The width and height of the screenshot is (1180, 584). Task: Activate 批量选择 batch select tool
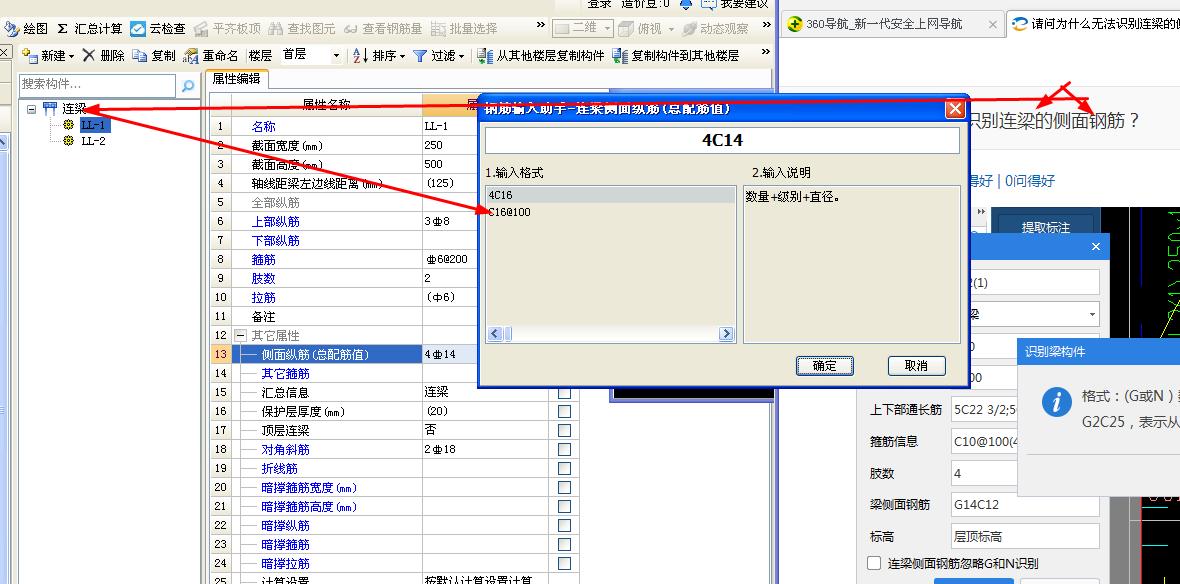click(464, 29)
